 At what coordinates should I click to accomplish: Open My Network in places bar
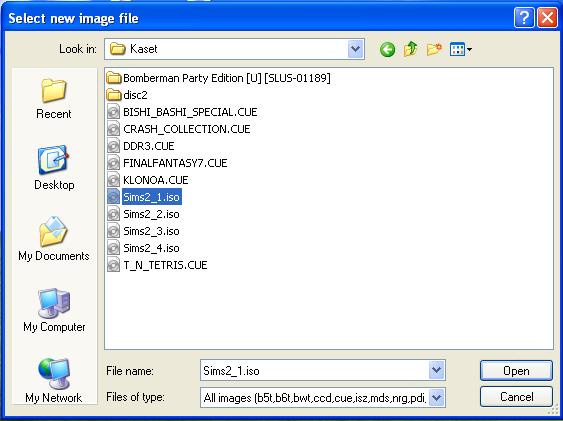click(54, 380)
